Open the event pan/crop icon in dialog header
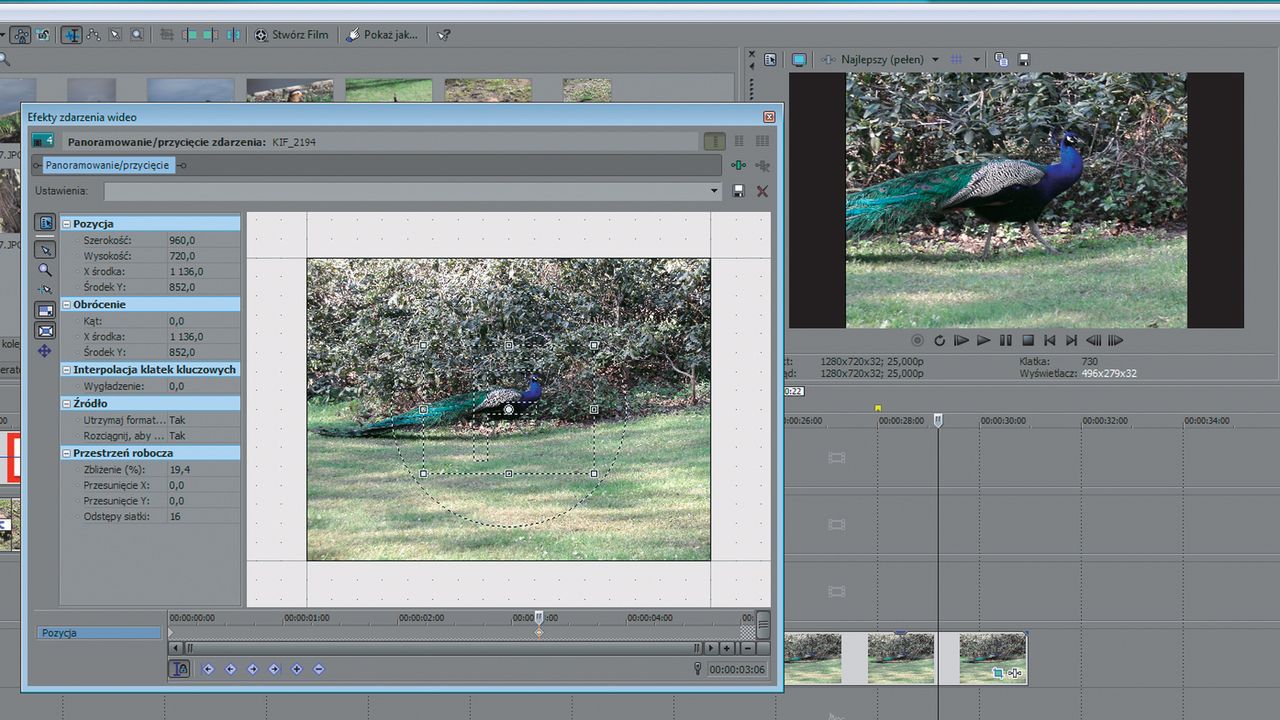The width and height of the screenshot is (1280, 720). tap(42, 141)
